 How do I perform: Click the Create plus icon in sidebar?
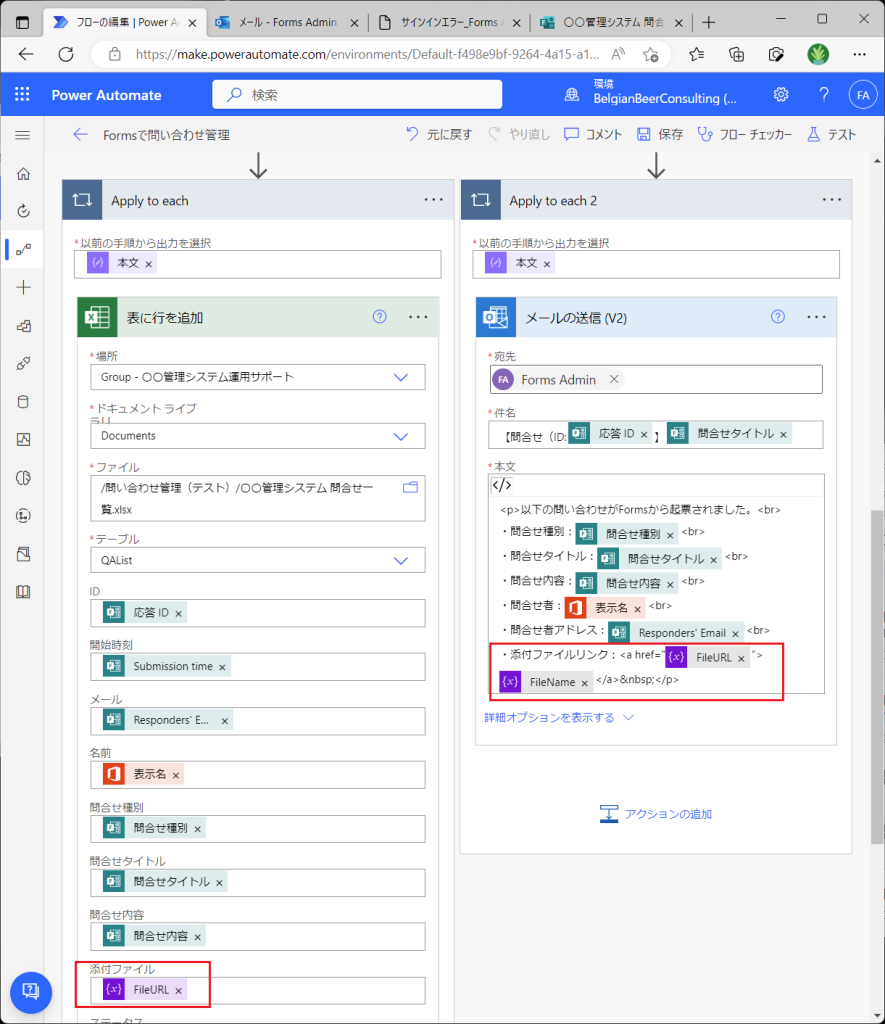point(24,287)
